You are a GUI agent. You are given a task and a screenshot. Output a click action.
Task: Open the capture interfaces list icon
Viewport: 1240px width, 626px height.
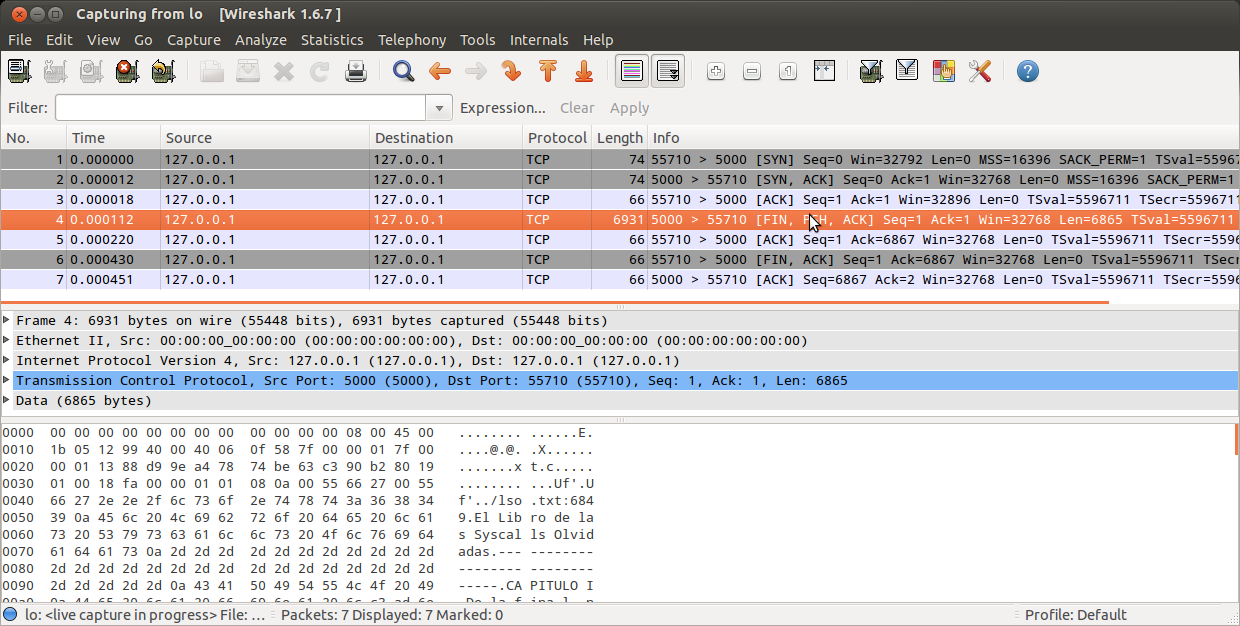point(20,71)
